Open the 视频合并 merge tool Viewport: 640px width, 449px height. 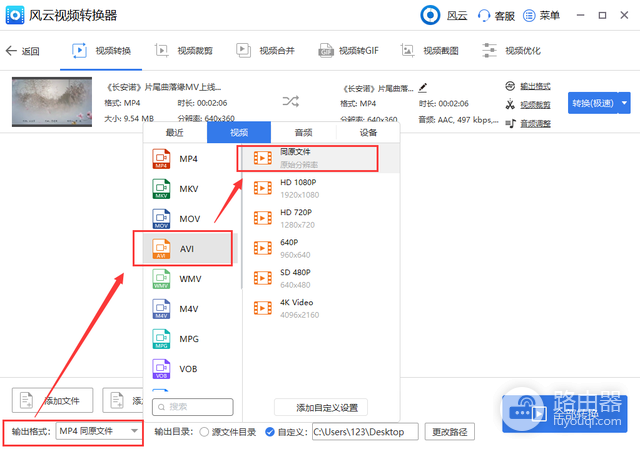point(265,51)
